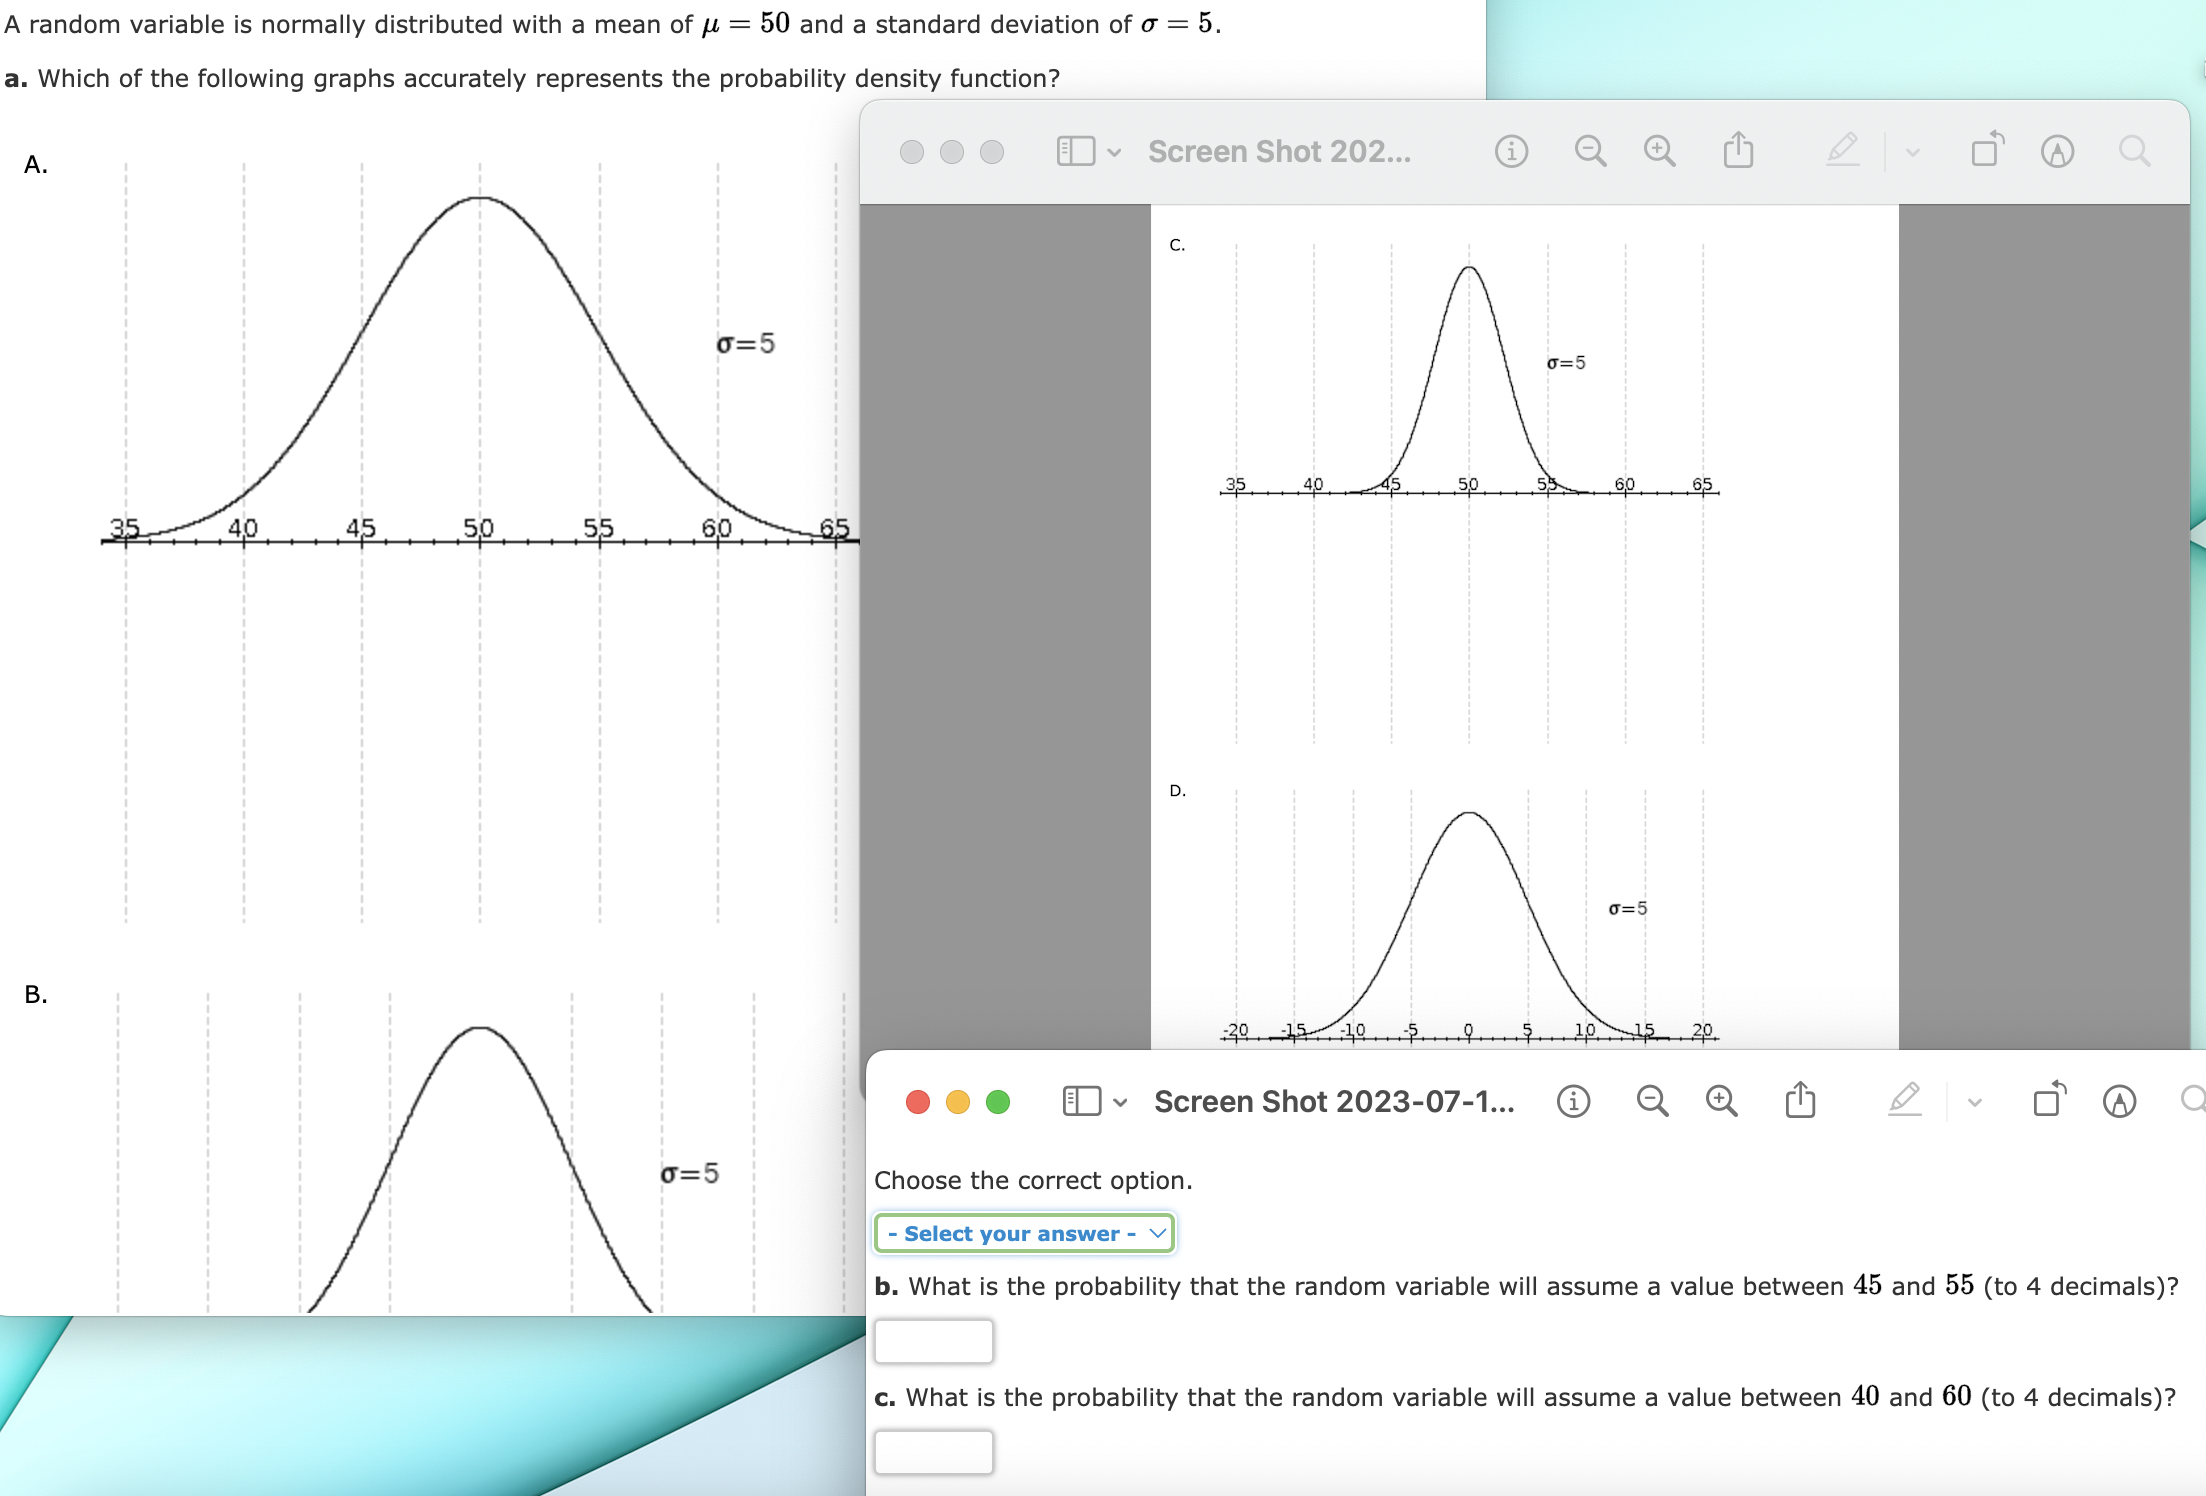Viewport: 2206px width, 1496px height.
Task: Expand the sidebar view options chevron
Action: pos(1120,1101)
